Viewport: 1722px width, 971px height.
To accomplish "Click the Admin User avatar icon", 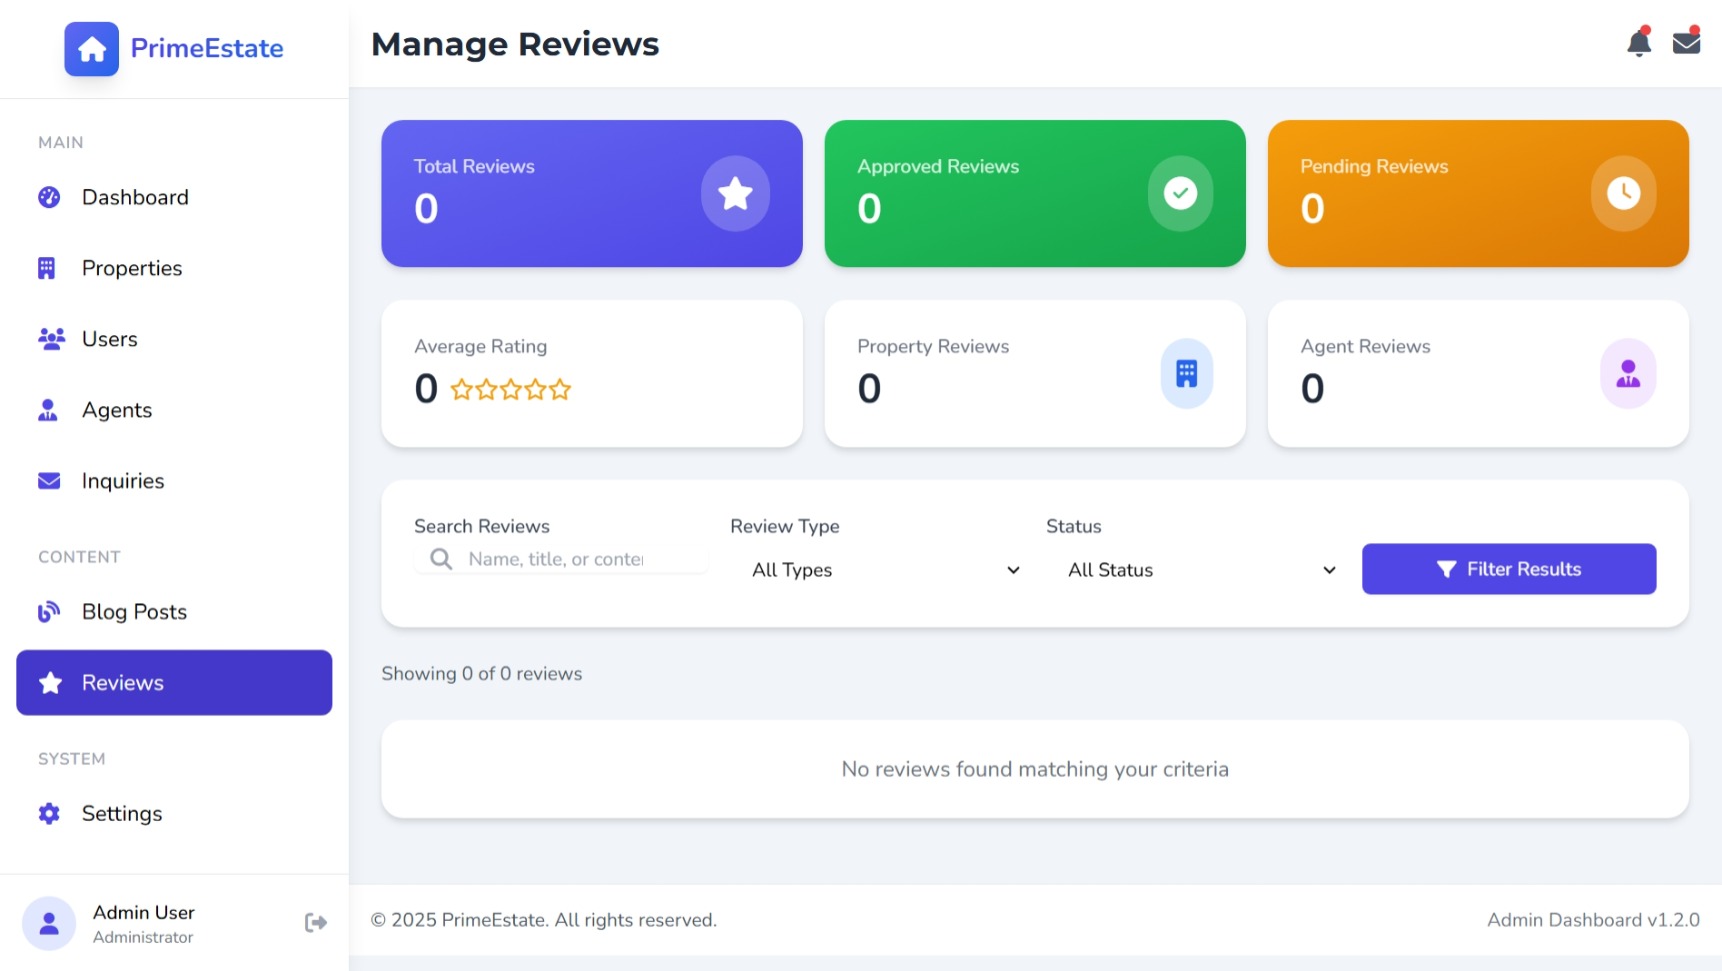I will 49,923.
